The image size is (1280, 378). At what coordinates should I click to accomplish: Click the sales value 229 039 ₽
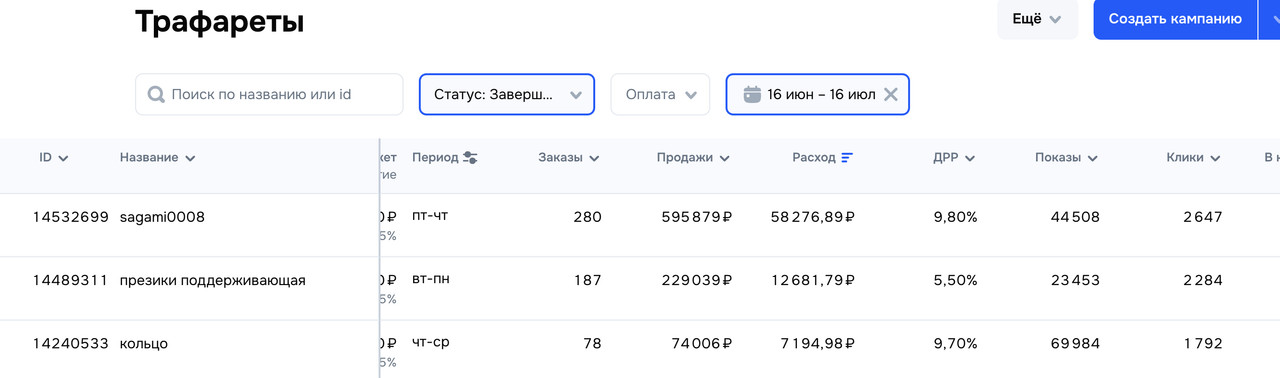coord(697,281)
